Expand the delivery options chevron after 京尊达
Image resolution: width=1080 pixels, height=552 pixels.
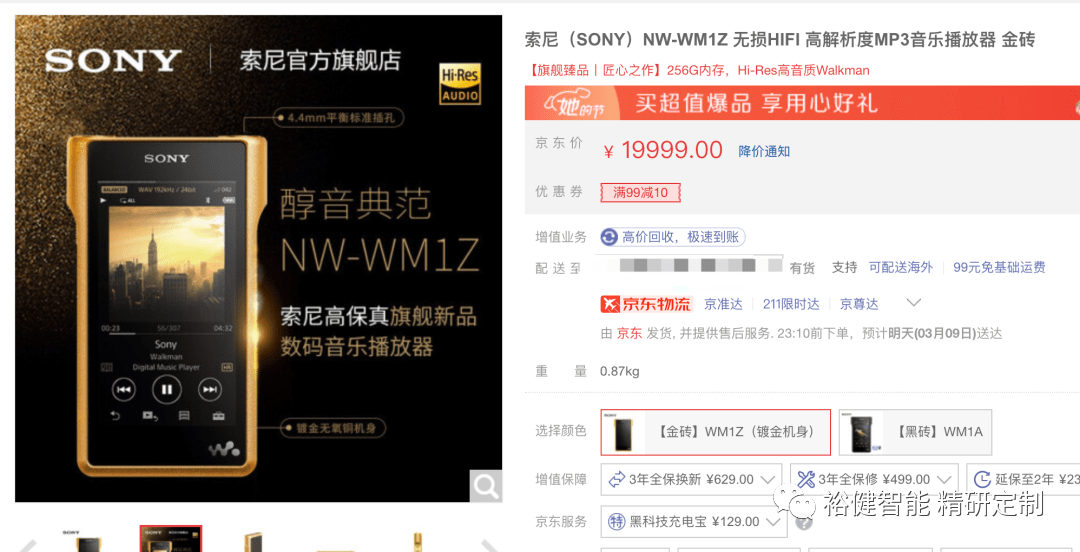pos(913,303)
